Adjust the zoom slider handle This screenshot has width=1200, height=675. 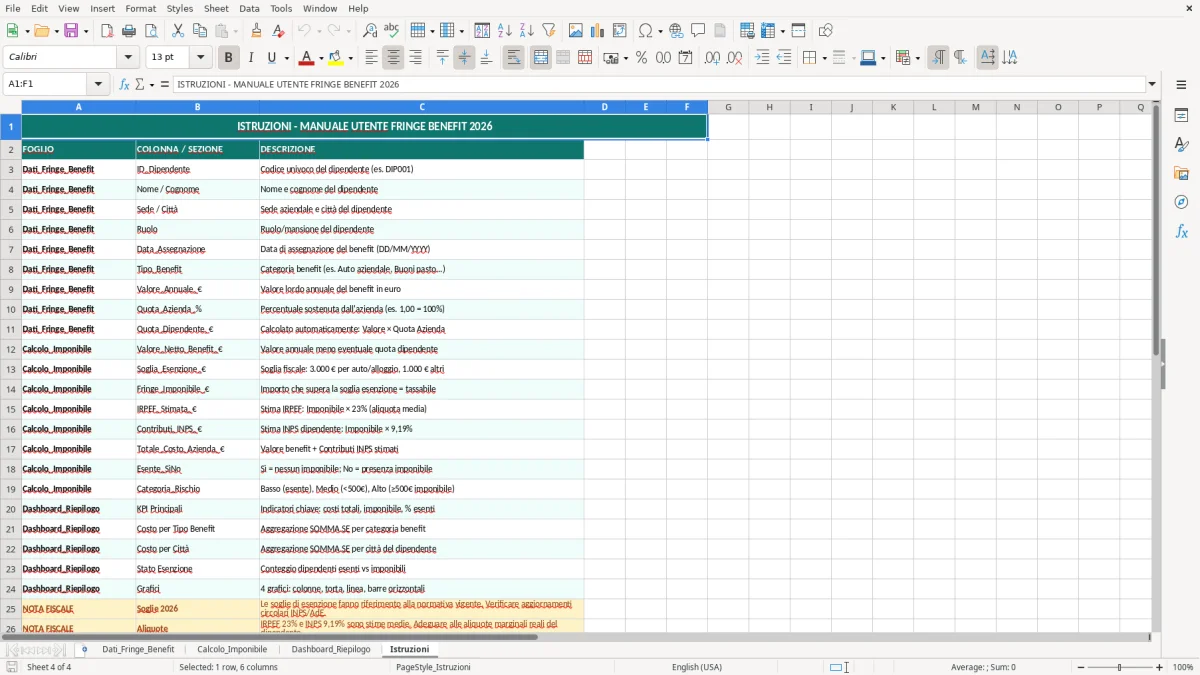[x=1119, y=667]
